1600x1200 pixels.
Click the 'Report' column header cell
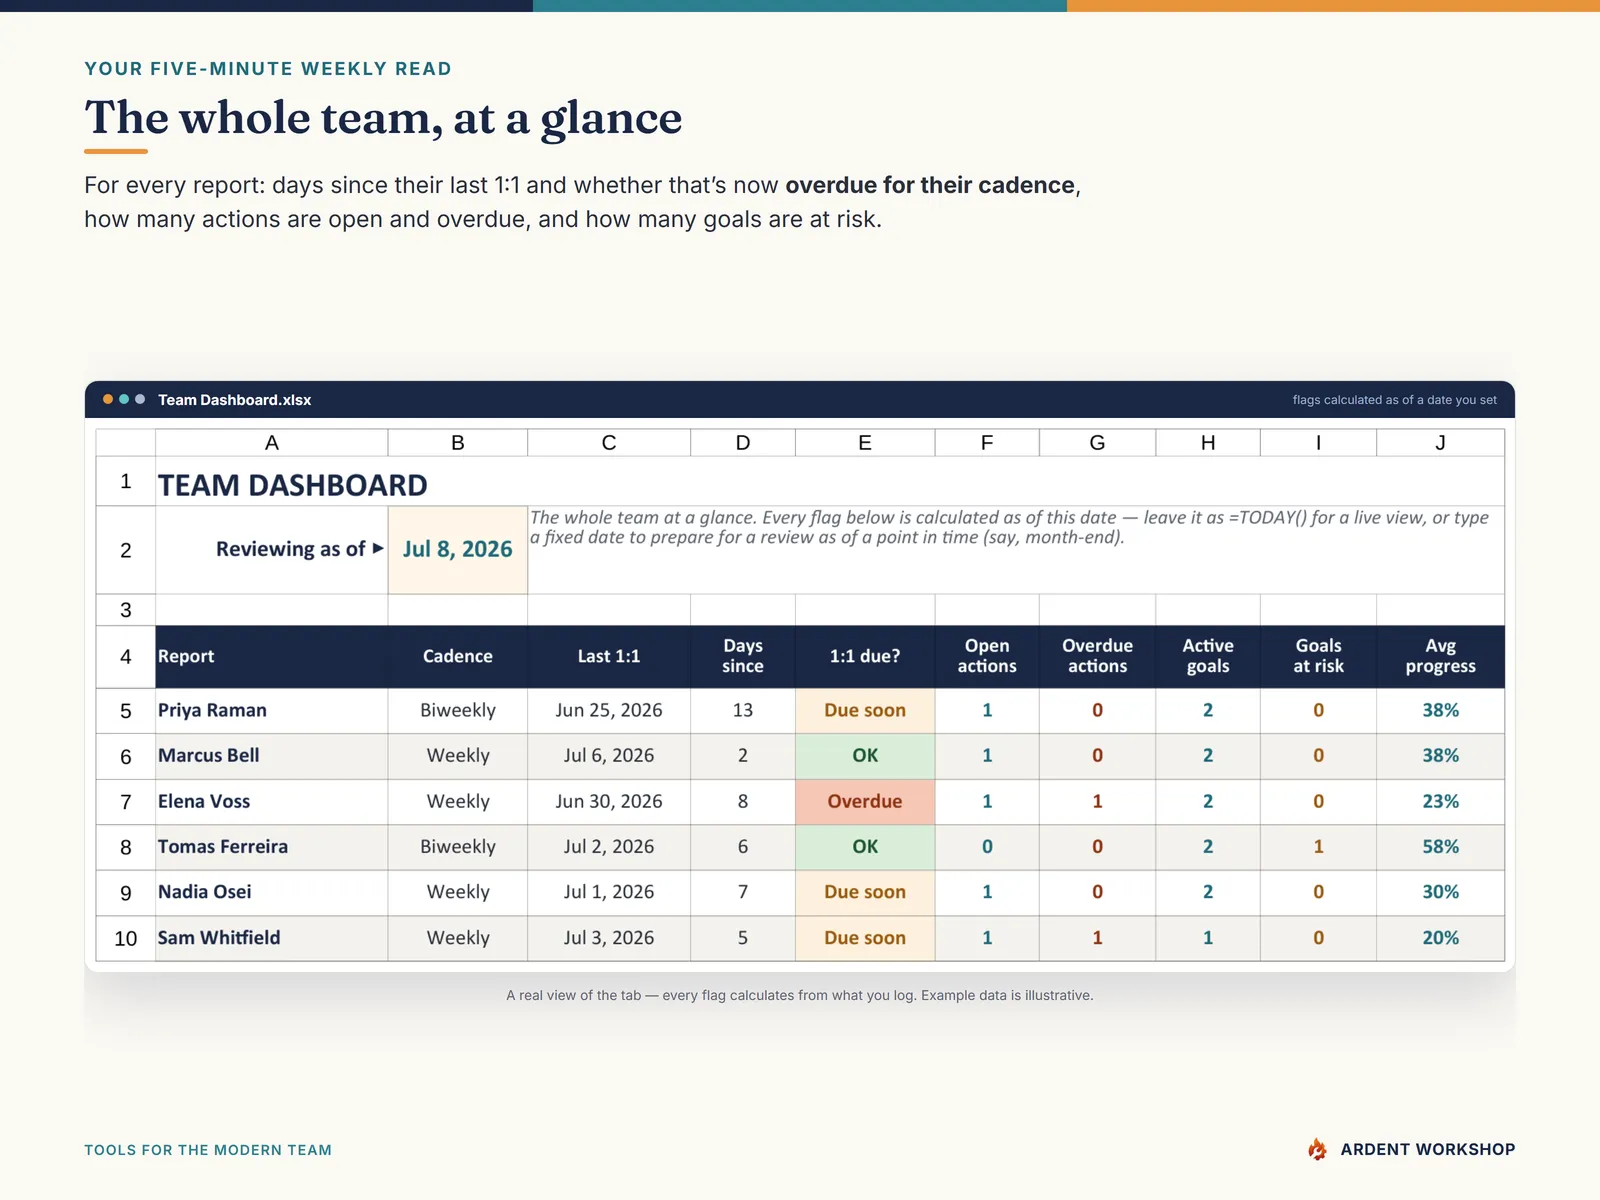(272, 657)
